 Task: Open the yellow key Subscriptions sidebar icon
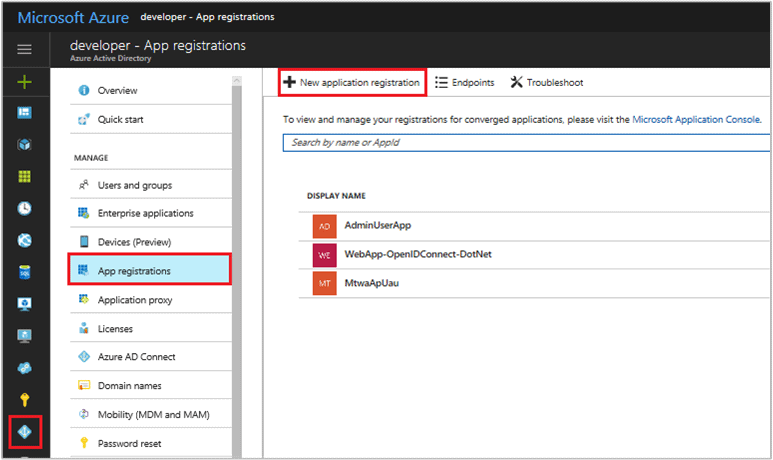25,399
